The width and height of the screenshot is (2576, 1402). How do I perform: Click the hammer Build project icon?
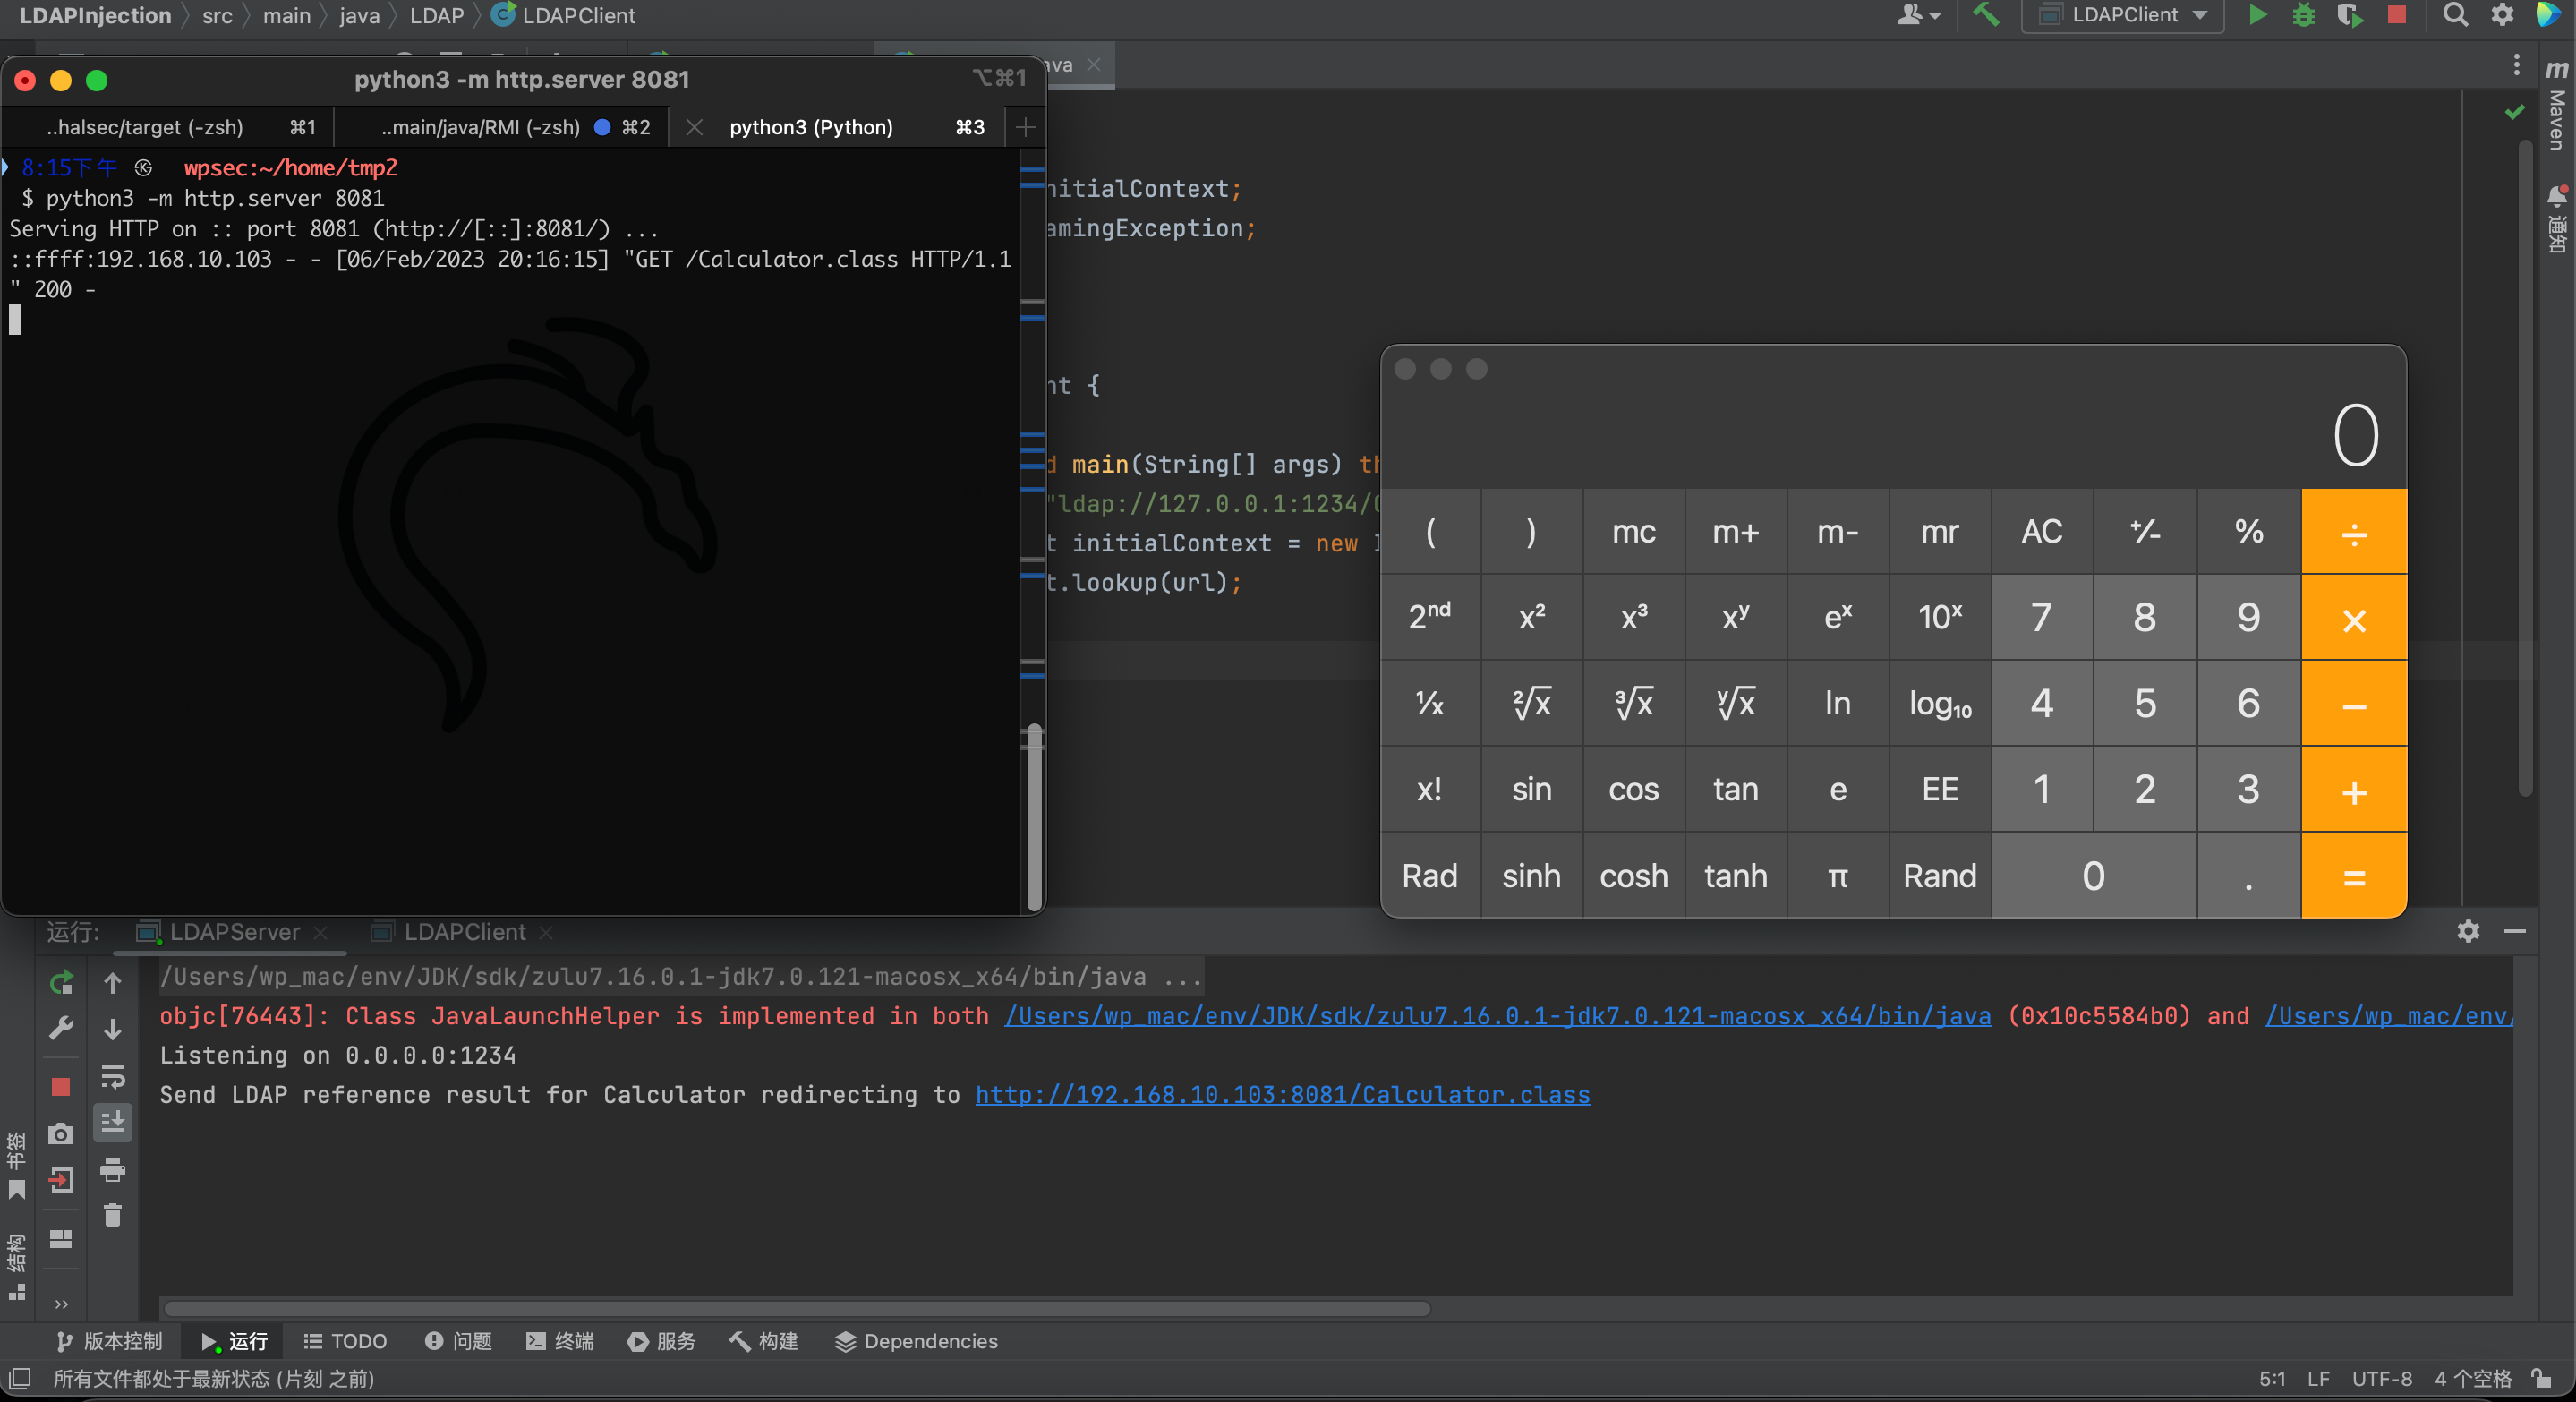coord(1986,15)
